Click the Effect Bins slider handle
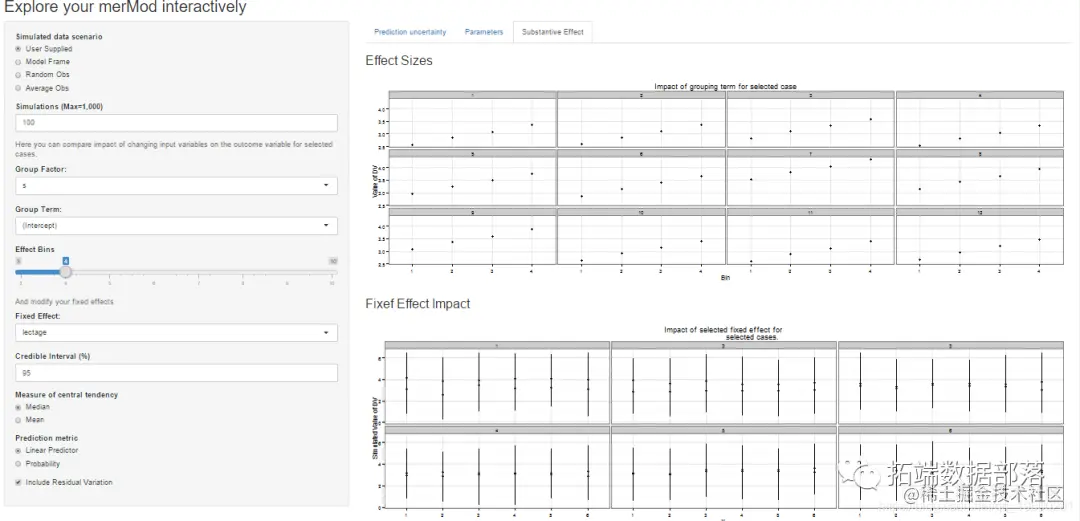The width and height of the screenshot is (1080, 521). click(x=65, y=272)
